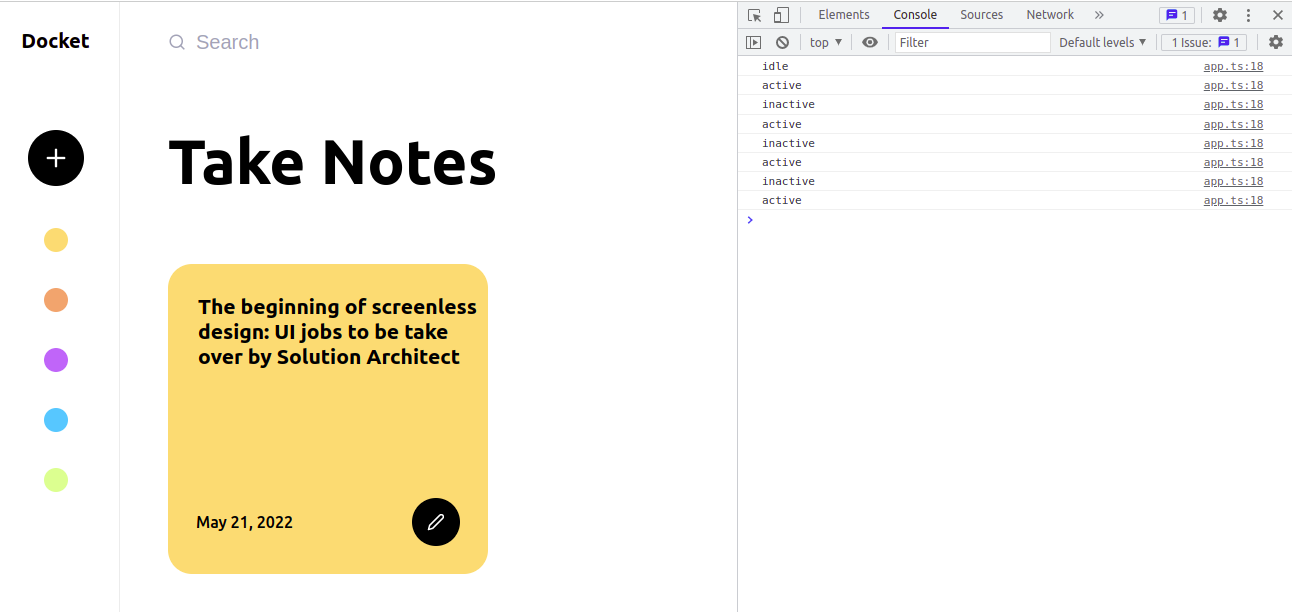Open the DevTools three-dot customize menu
Image resolution: width=1292 pixels, height=612 pixels.
tap(1248, 15)
